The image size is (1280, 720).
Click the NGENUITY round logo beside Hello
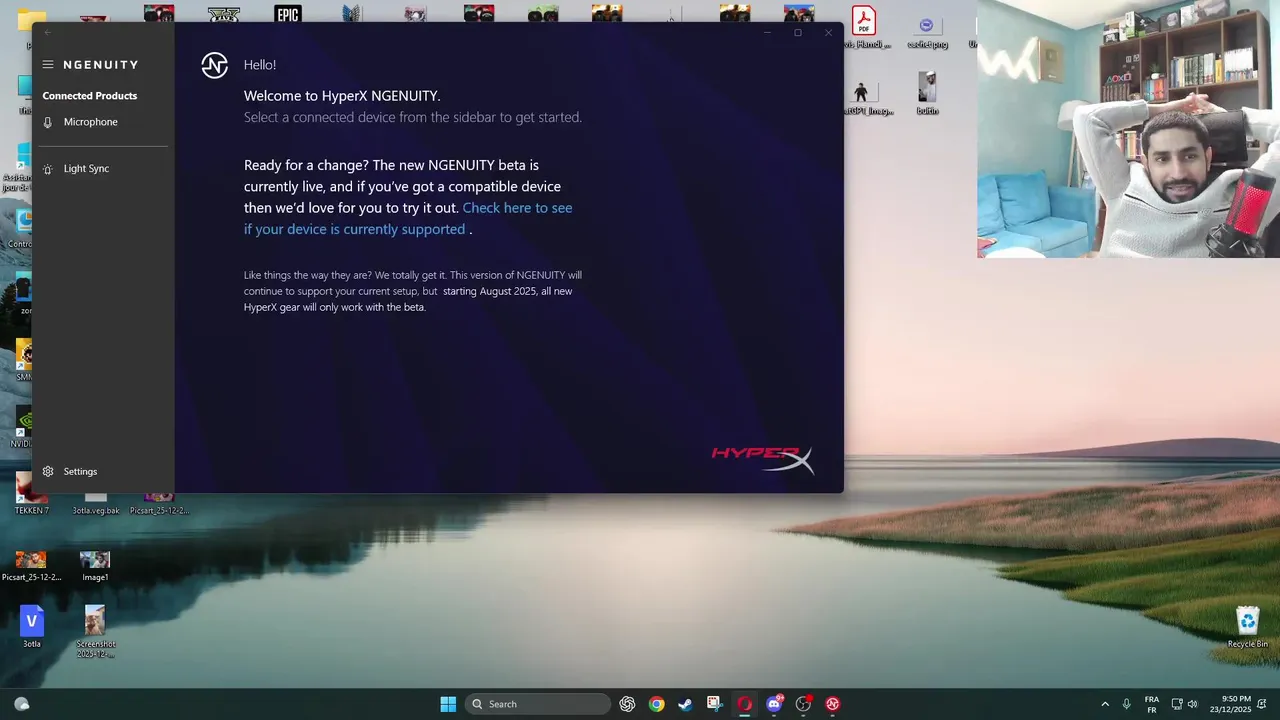coord(215,65)
